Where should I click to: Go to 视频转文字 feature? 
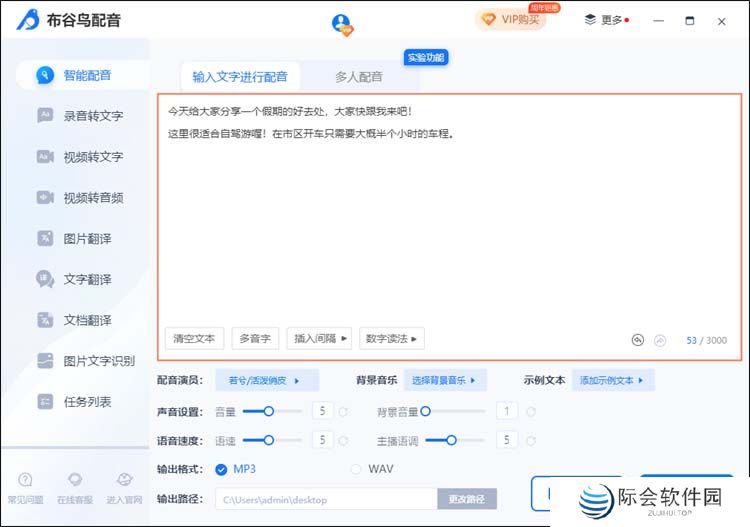click(x=93, y=157)
